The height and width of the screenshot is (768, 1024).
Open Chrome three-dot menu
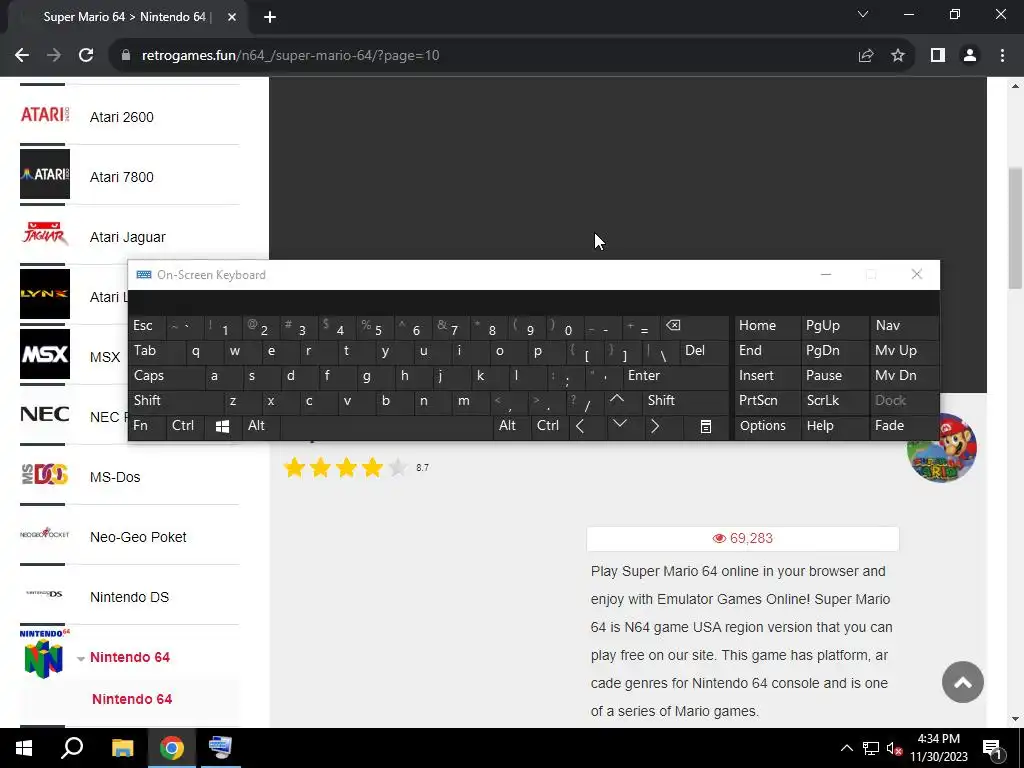coord(1002,56)
